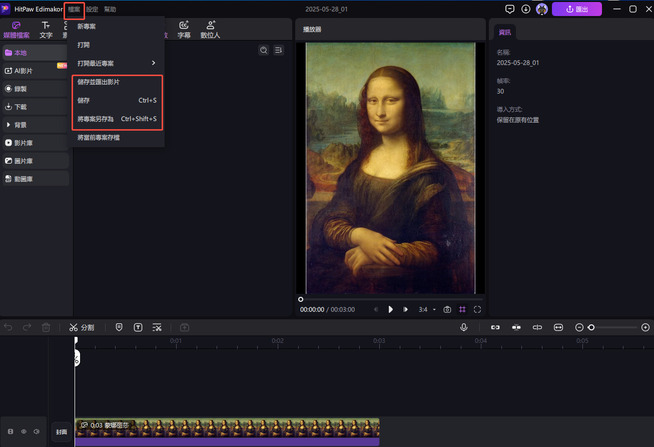
Task: Open the 檔案 (File) menu in menu bar
Action: click(74, 9)
